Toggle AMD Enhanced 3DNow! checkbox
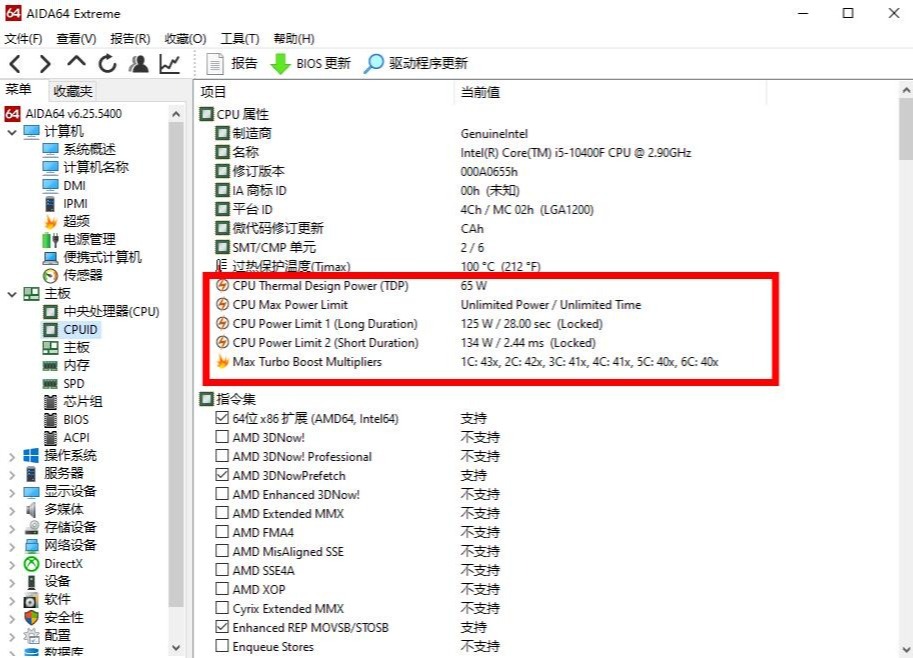The image size is (913, 658). point(222,494)
